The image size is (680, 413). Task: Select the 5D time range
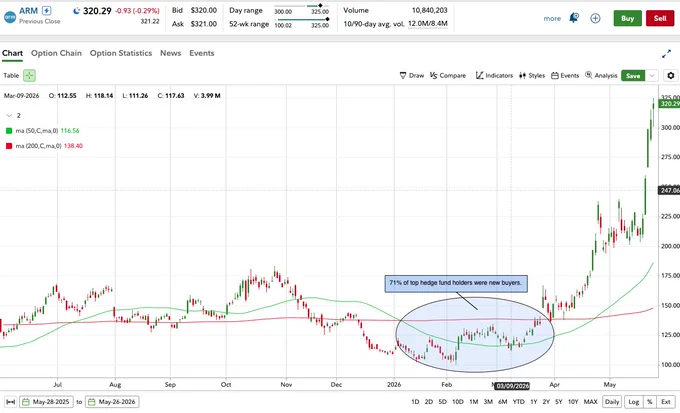pyautogui.click(x=442, y=402)
